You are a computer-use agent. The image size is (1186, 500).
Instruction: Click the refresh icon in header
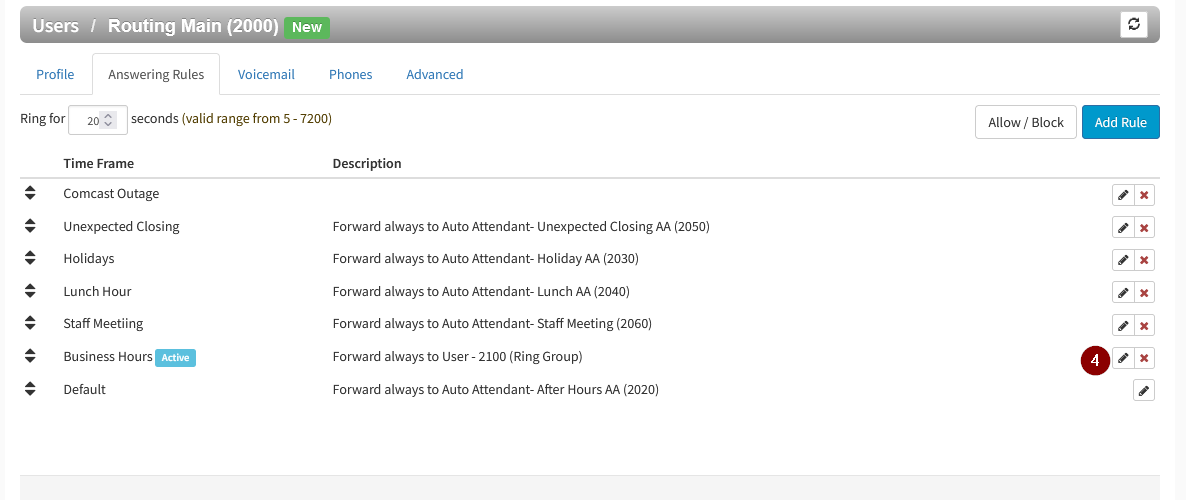pyautogui.click(x=1134, y=24)
